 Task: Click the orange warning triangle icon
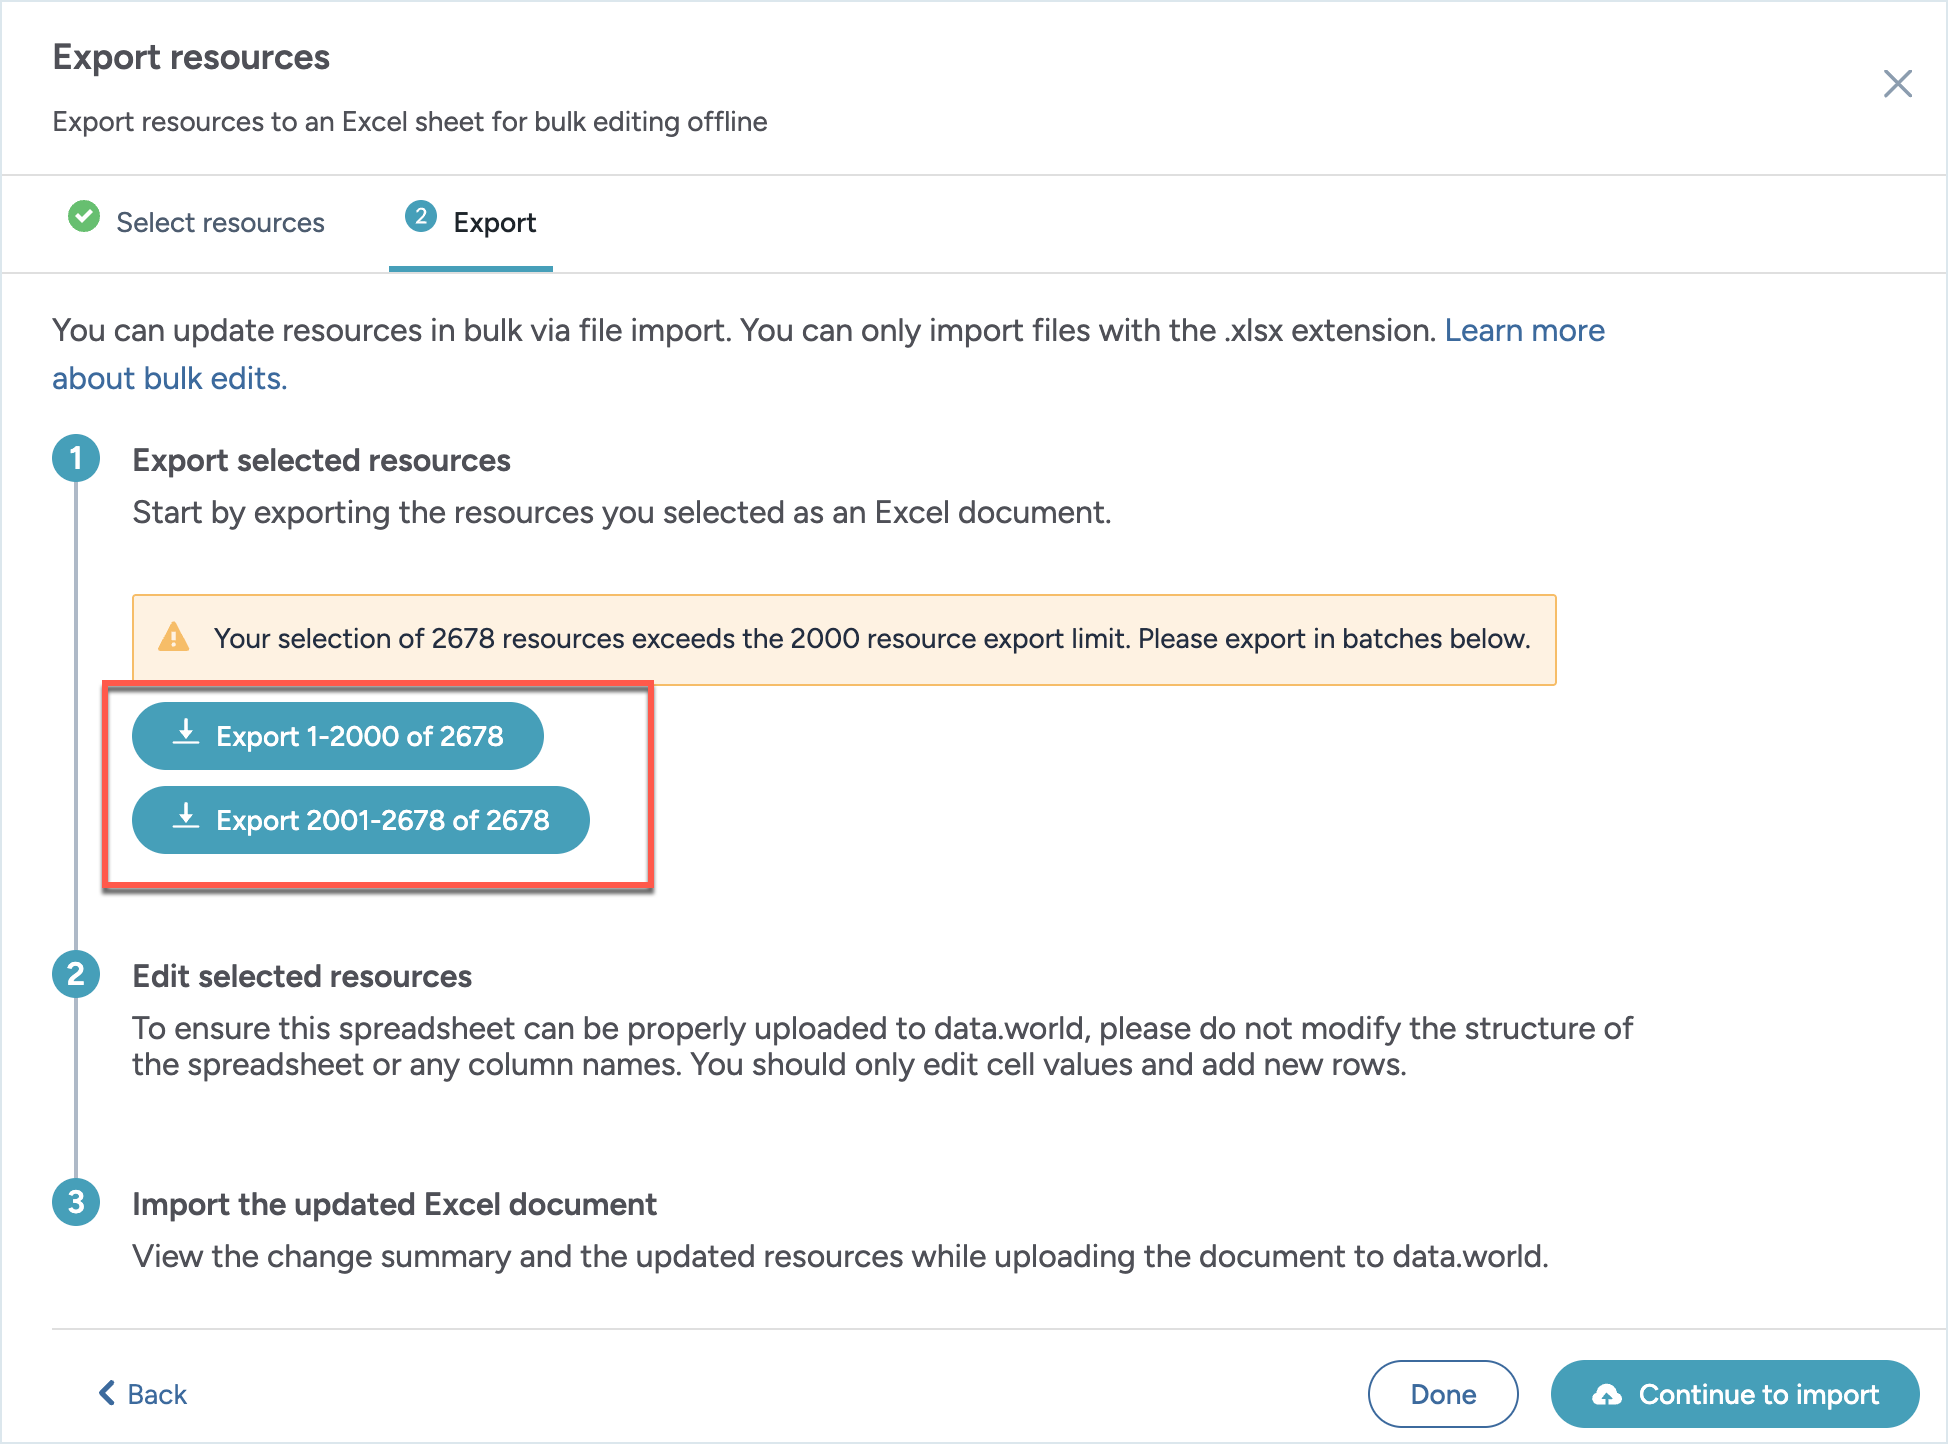[174, 637]
